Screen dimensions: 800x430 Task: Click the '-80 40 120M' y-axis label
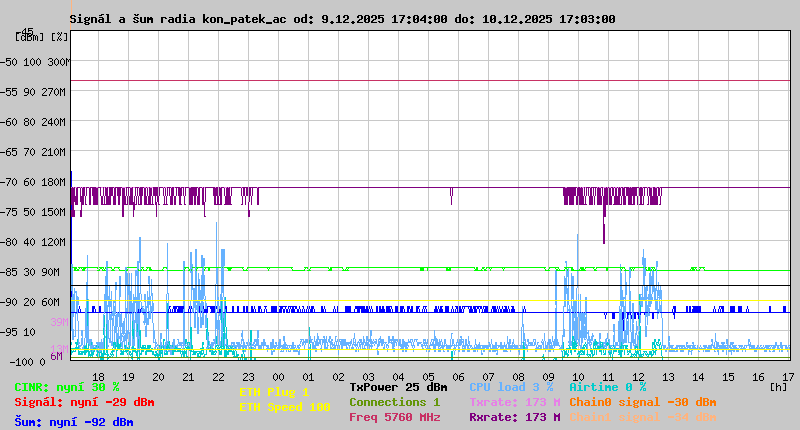33,242
